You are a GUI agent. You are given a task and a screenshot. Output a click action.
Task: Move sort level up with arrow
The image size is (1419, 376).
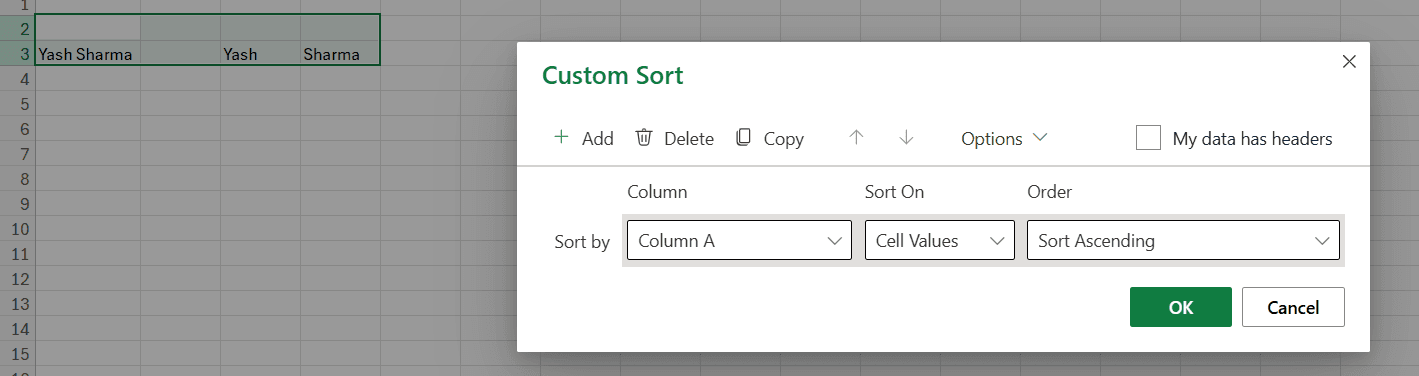(856, 138)
